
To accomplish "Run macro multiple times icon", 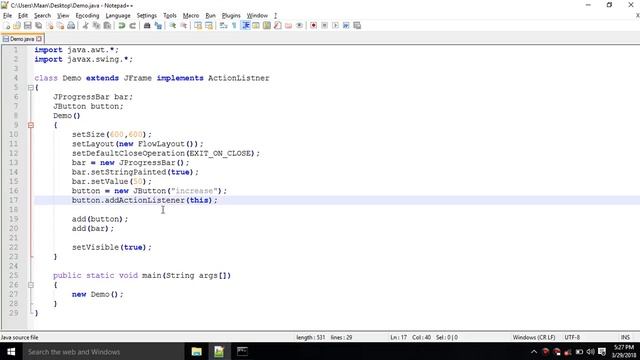I will tap(346, 26).
